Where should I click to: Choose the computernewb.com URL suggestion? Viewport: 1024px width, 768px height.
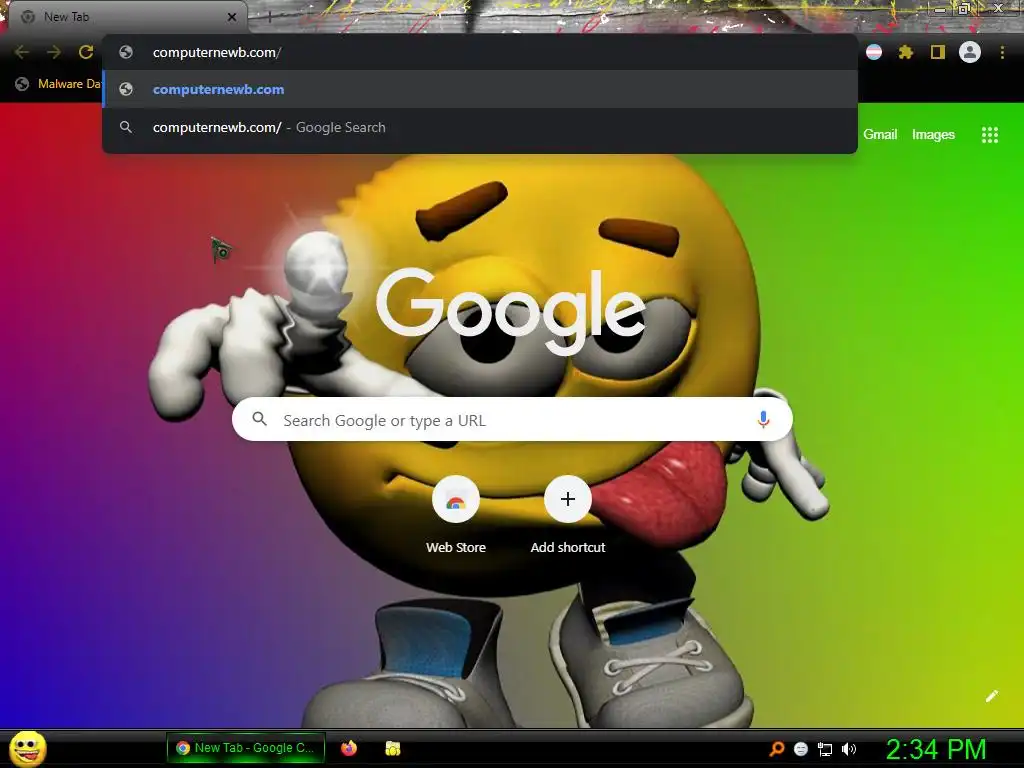pyautogui.click(x=479, y=89)
